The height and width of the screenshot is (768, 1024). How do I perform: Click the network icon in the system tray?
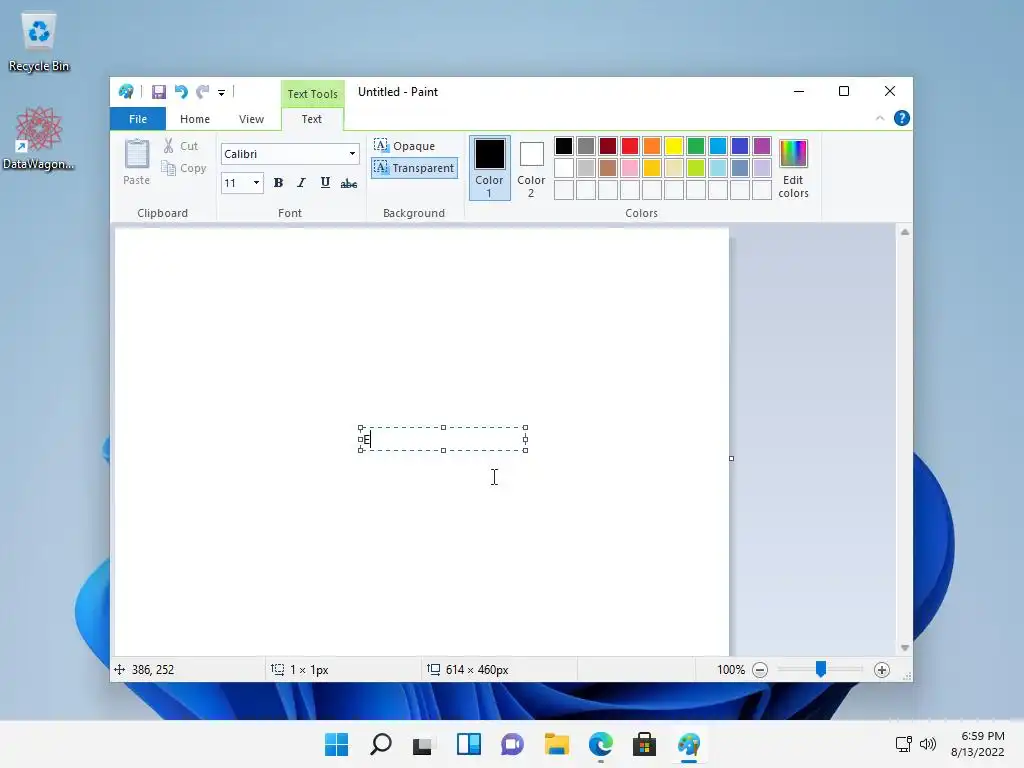[904, 744]
